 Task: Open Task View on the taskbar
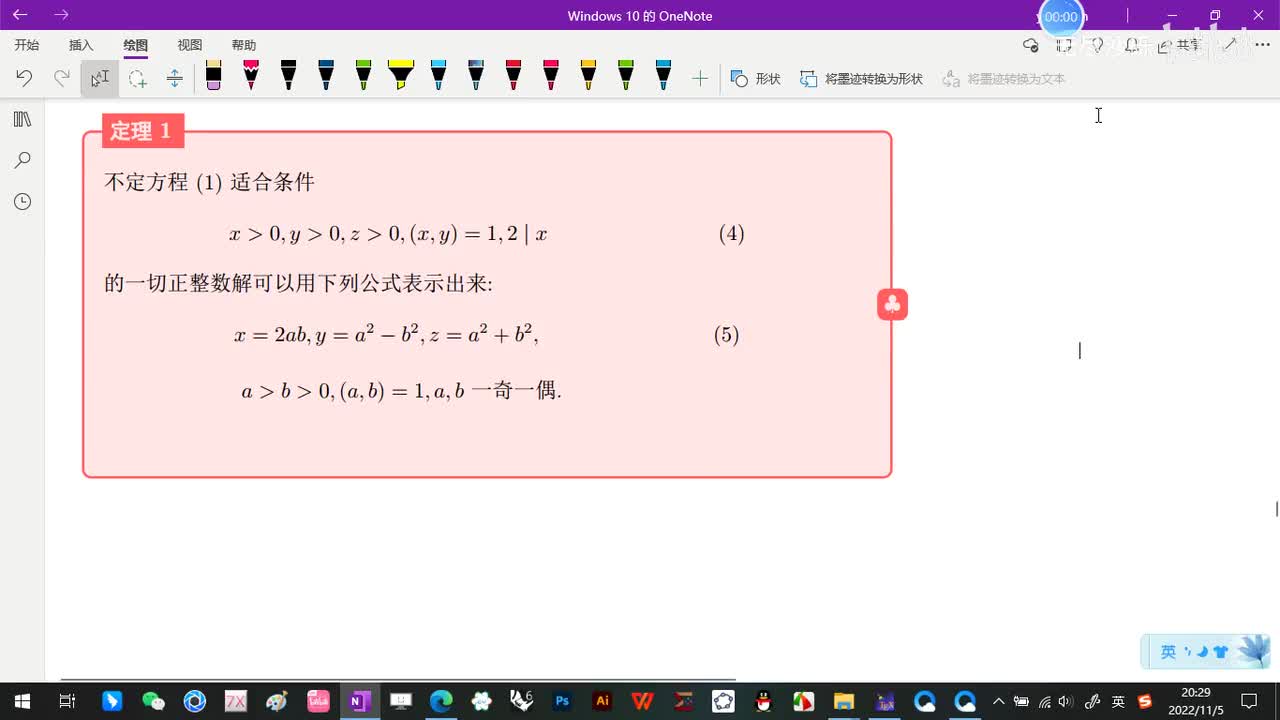67,701
